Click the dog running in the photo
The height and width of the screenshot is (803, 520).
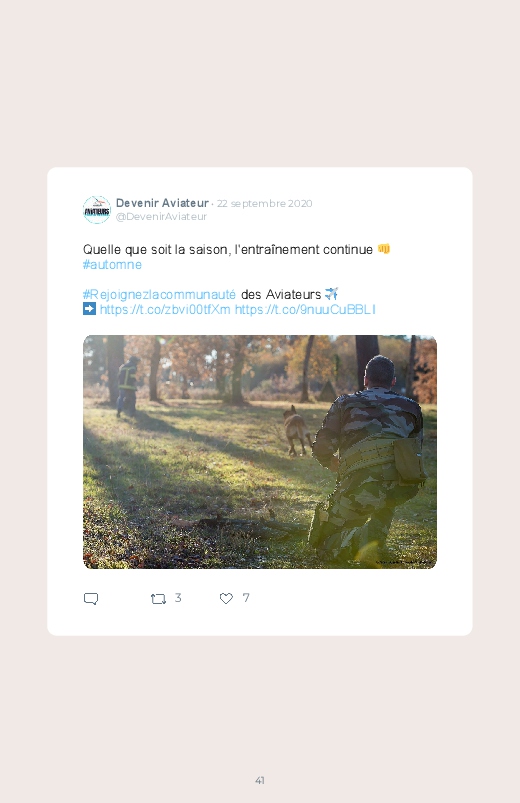coord(296,430)
